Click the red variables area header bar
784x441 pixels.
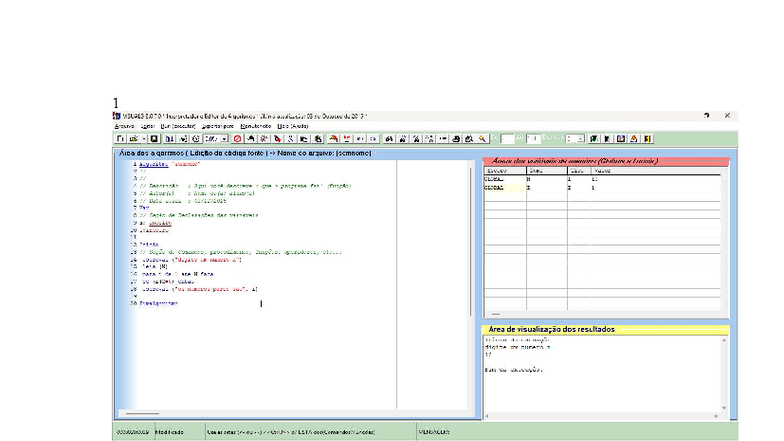(x=606, y=161)
